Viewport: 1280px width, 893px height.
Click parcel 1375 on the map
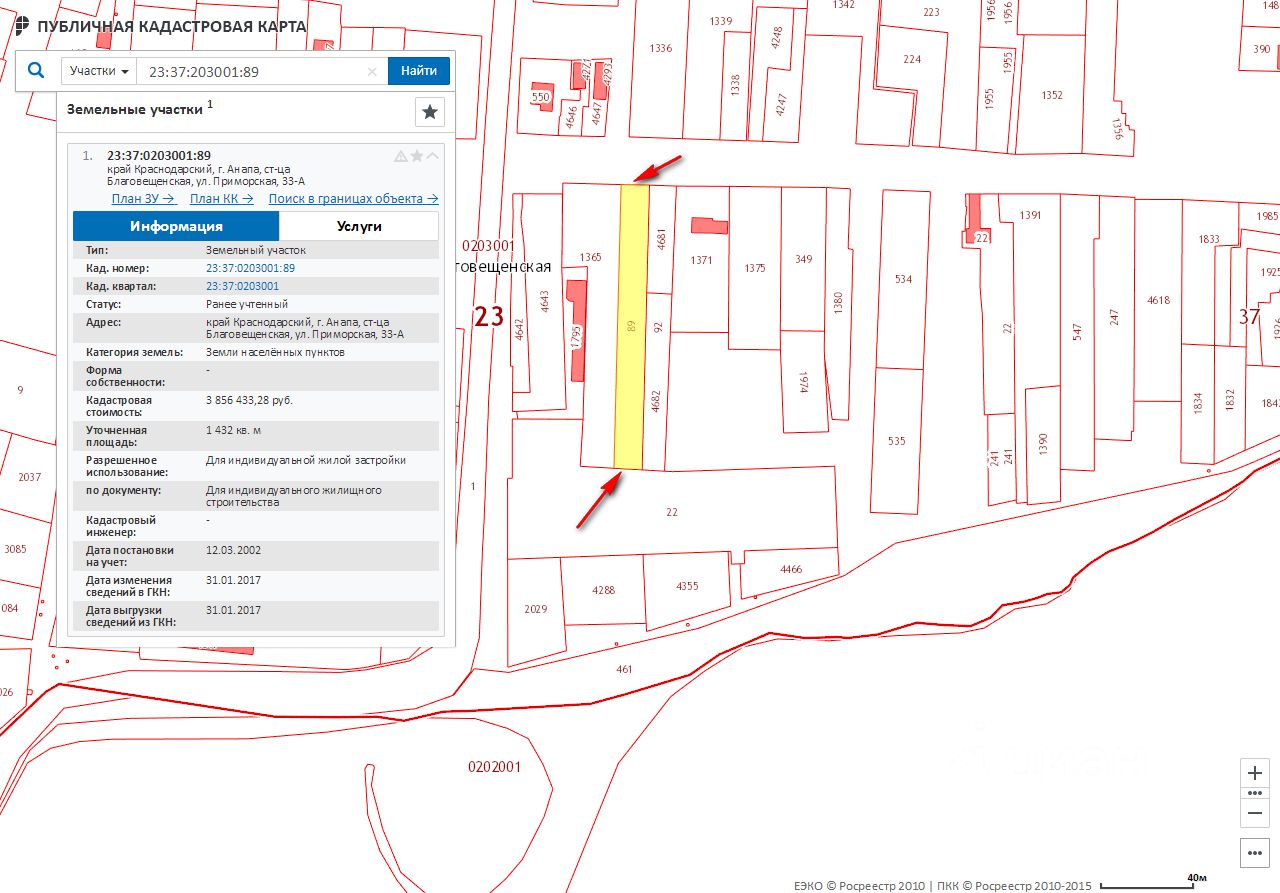click(x=755, y=267)
